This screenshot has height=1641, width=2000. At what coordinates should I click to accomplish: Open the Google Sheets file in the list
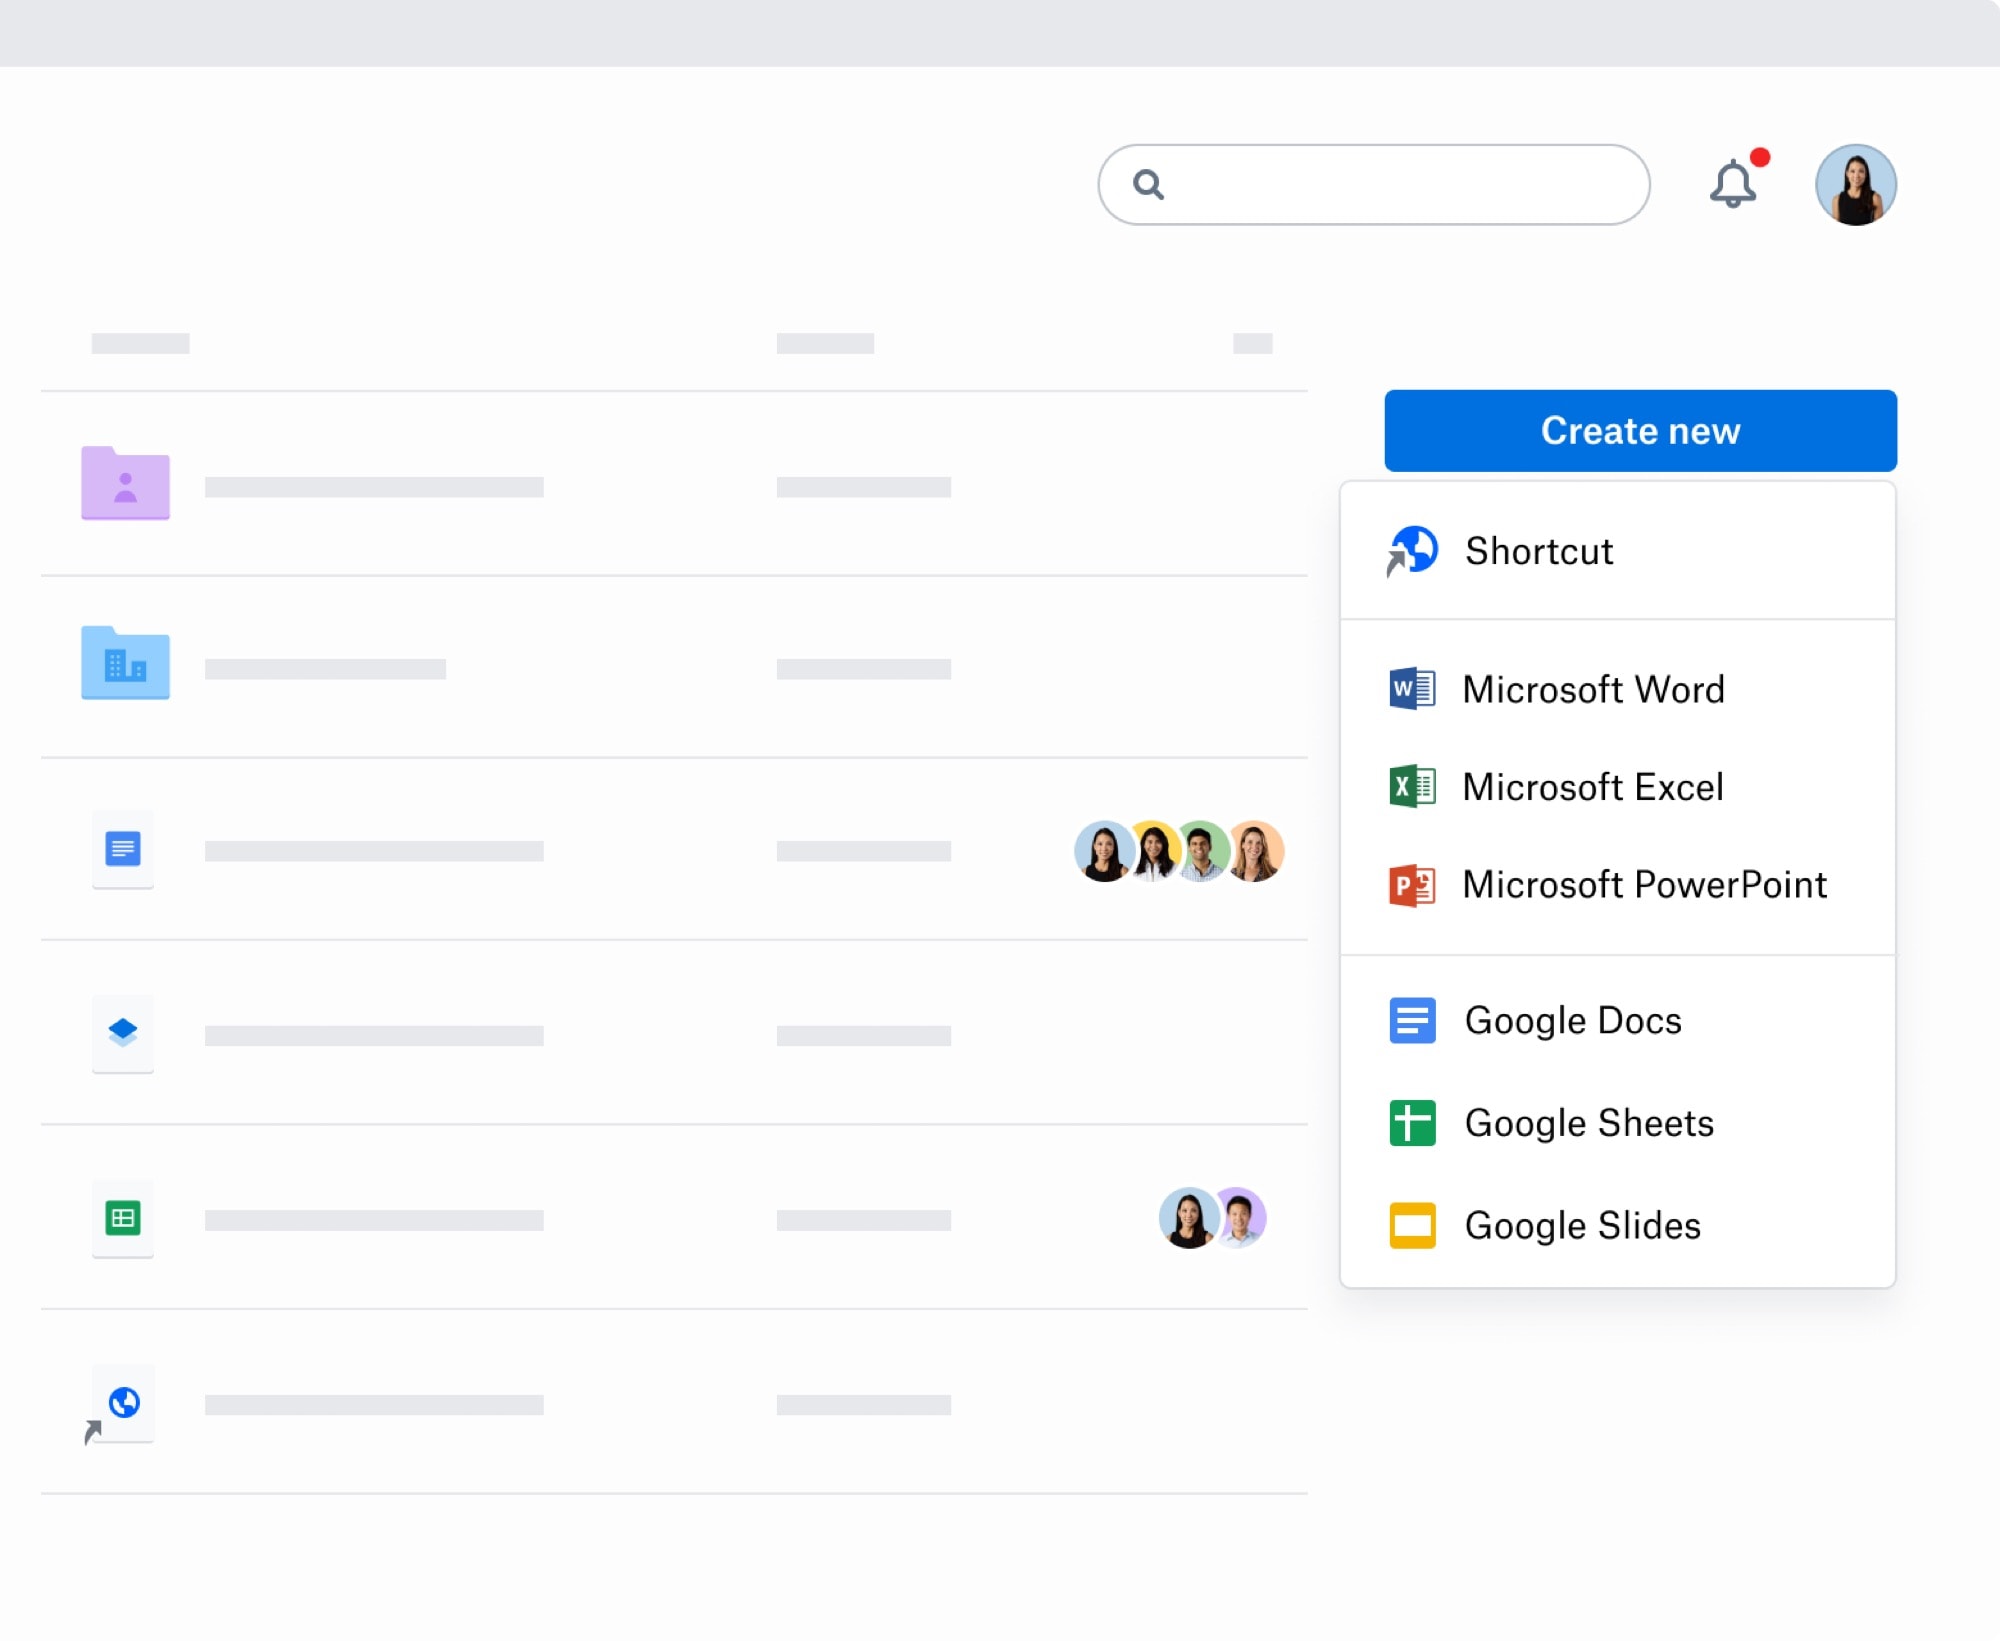click(123, 1220)
